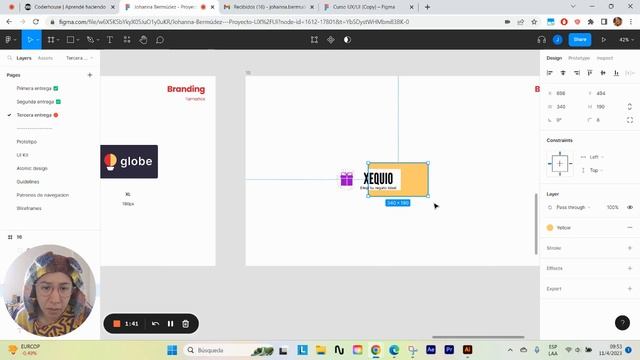Screen dimensions: 640x360
Task: Add export setting with plus icon
Action: (x=630, y=289)
